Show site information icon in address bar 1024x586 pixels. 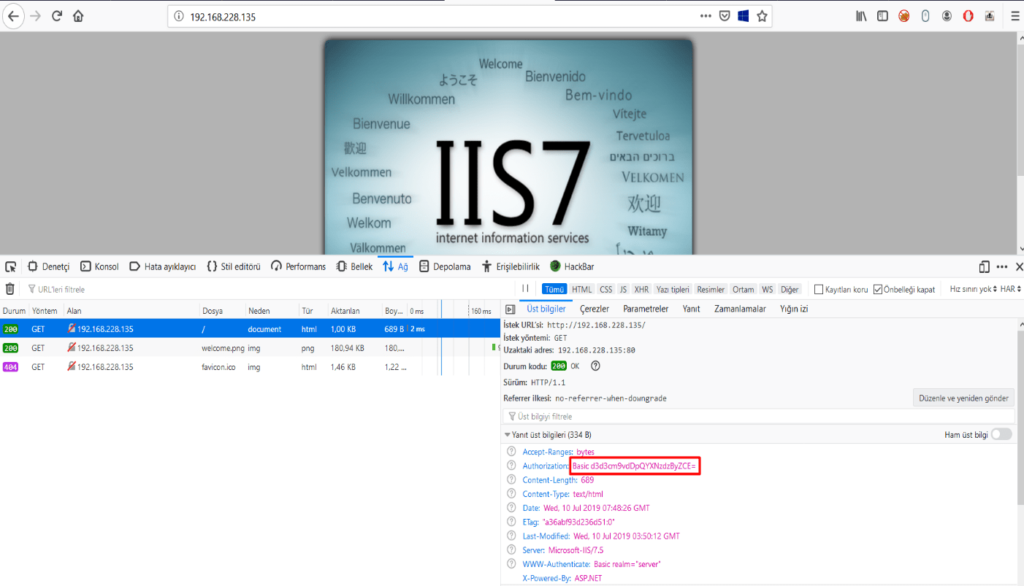(179, 16)
